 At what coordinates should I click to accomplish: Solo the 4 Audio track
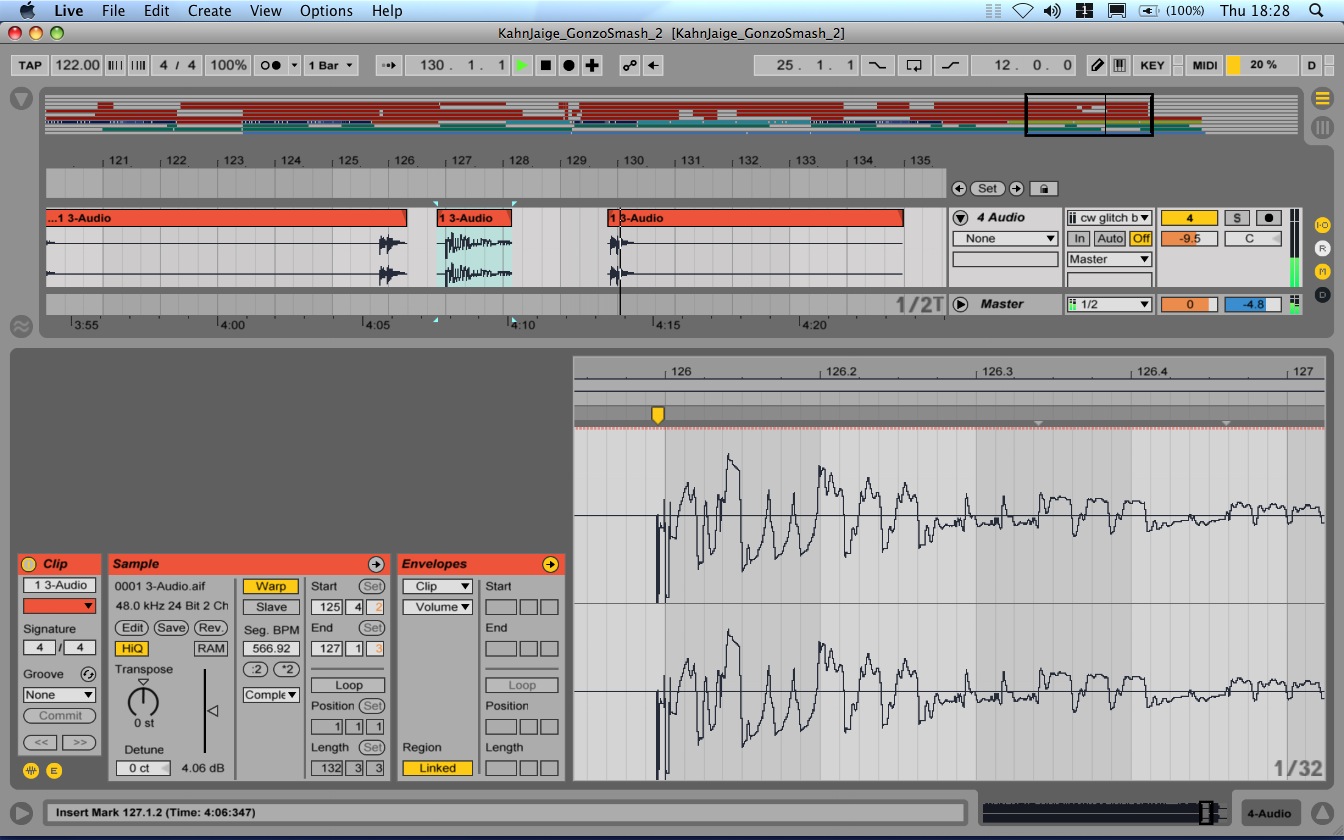point(1237,218)
